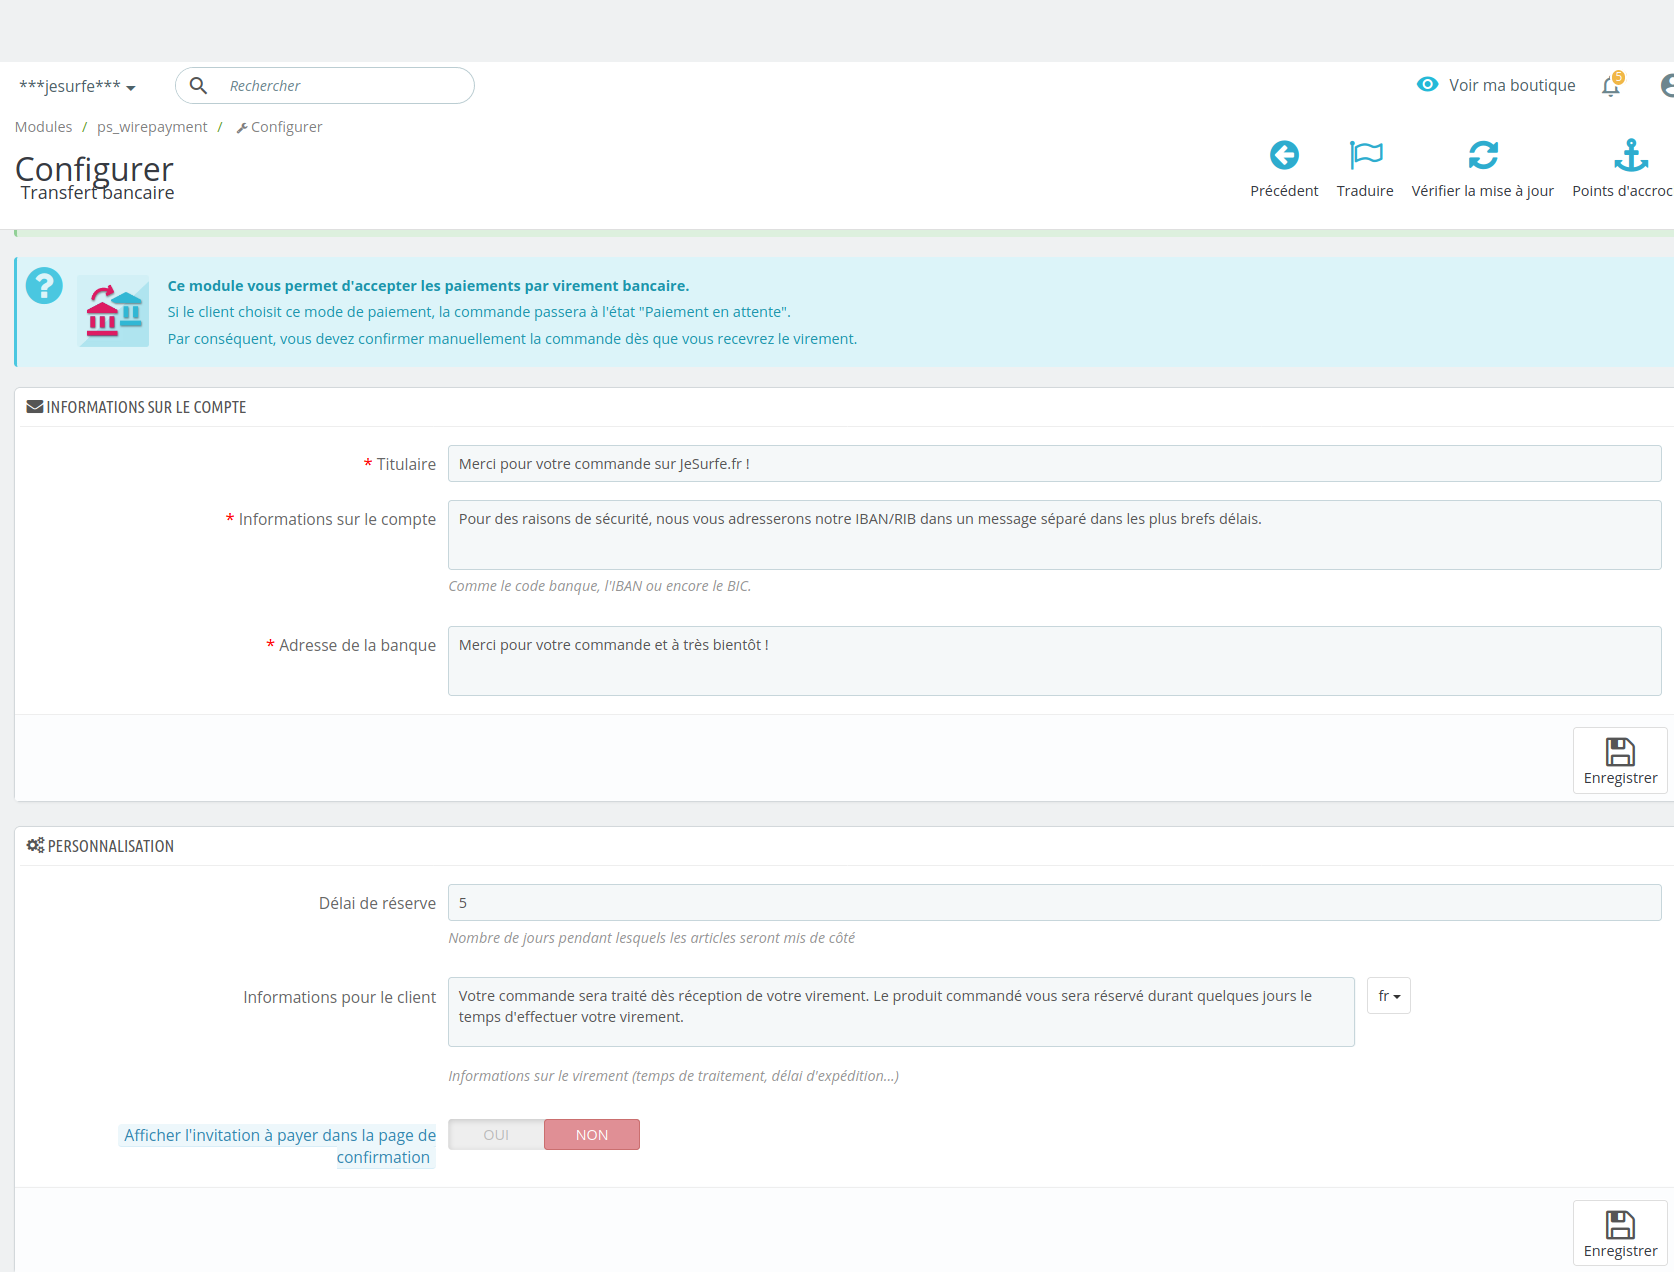Image resolution: width=1674 pixels, height=1272 pixels.
Task: Open the notifications bell icon
Action: coord(1610,86)
